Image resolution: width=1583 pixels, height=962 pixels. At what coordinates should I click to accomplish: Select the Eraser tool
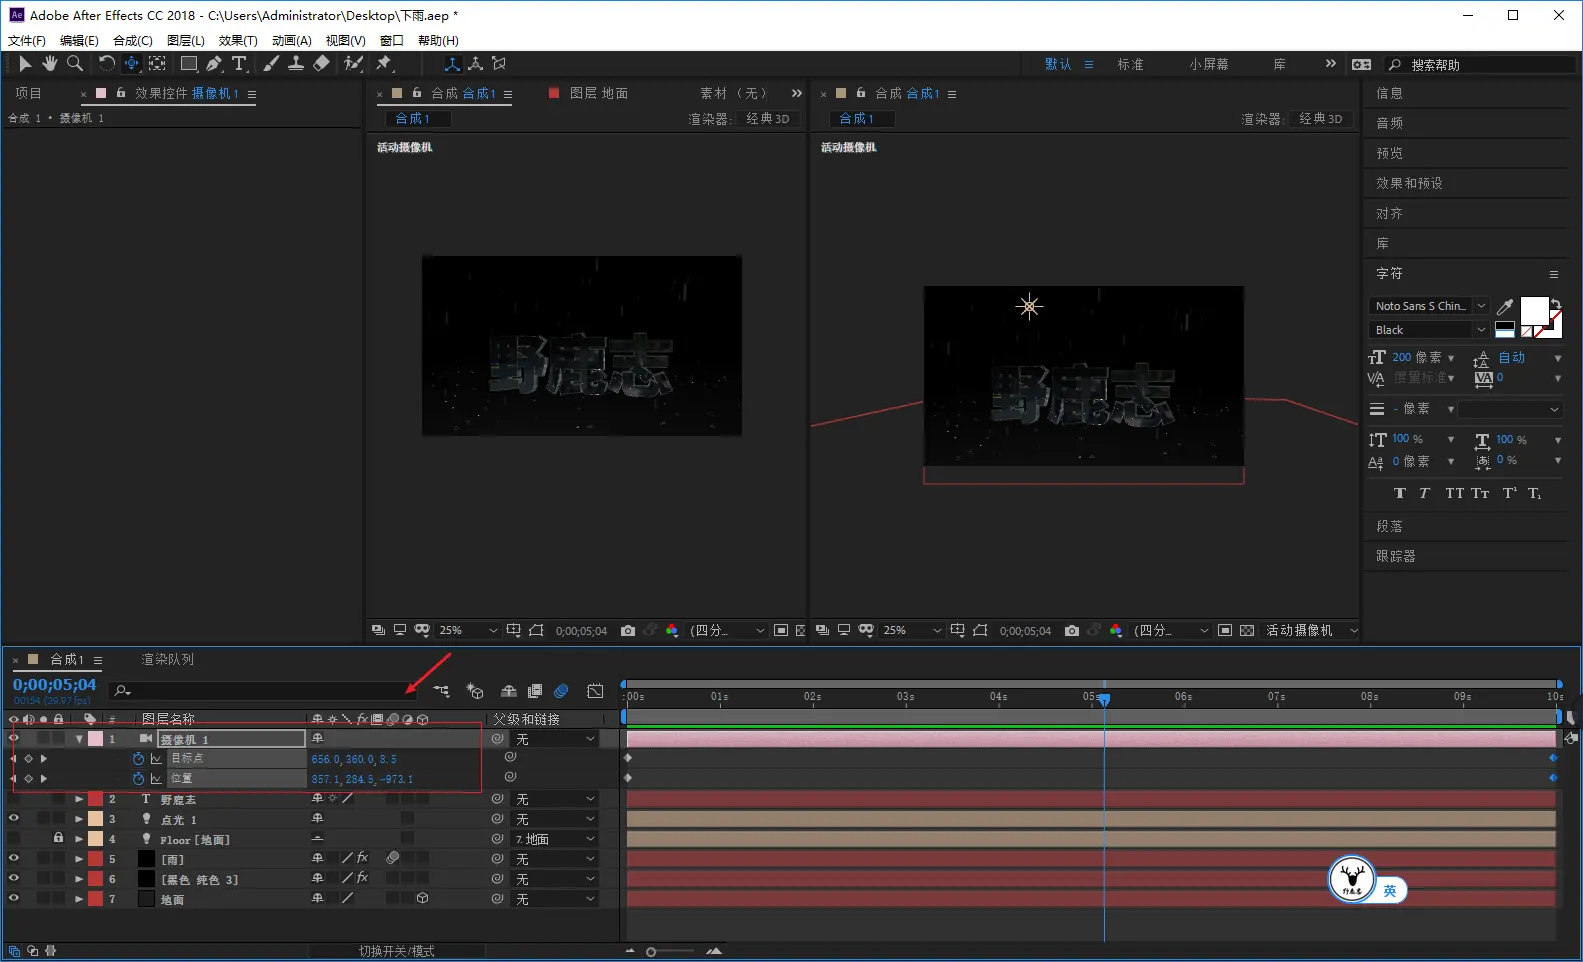pos(321,64)
